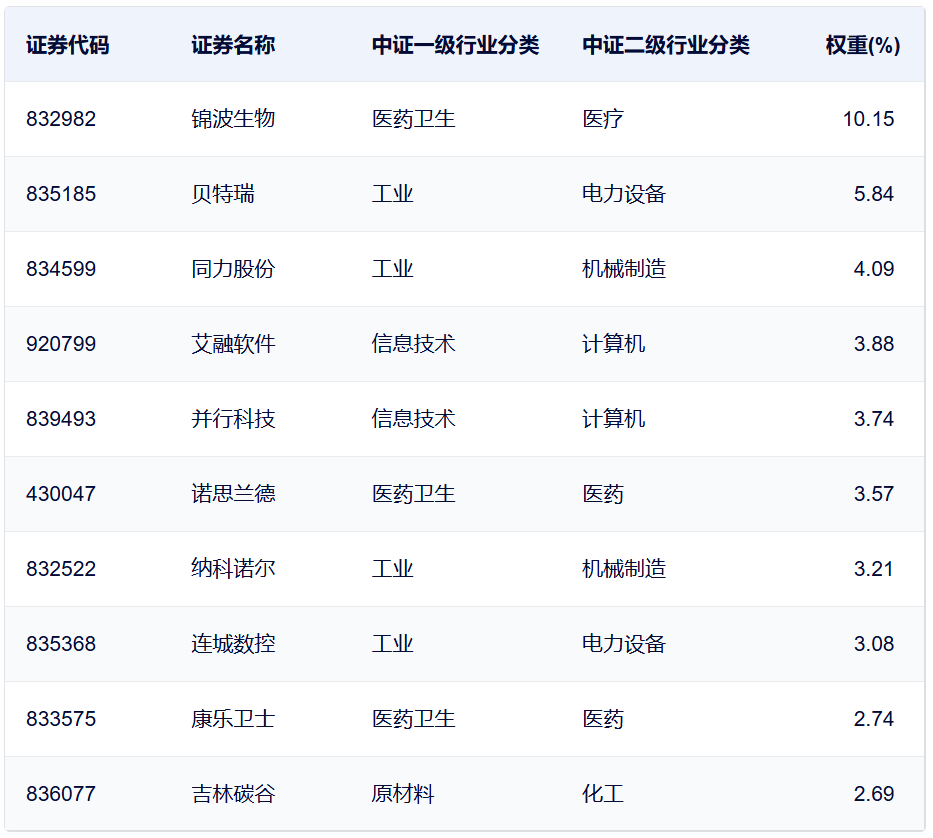Click 计算机 in the 艾融软件 row
Viewport: 933px width, 838px height.
click(x=613, y=344)
